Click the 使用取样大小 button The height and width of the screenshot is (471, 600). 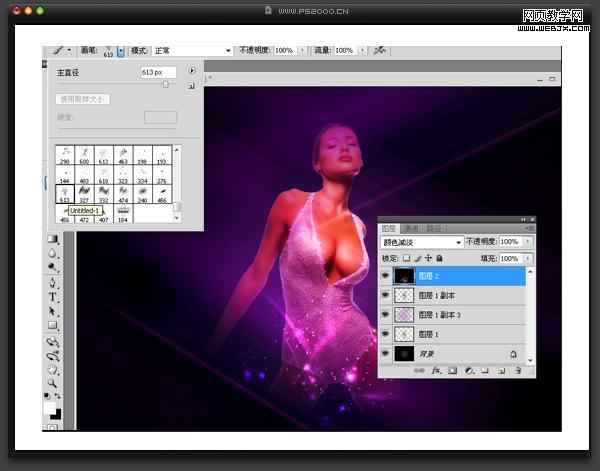point(83,99)
